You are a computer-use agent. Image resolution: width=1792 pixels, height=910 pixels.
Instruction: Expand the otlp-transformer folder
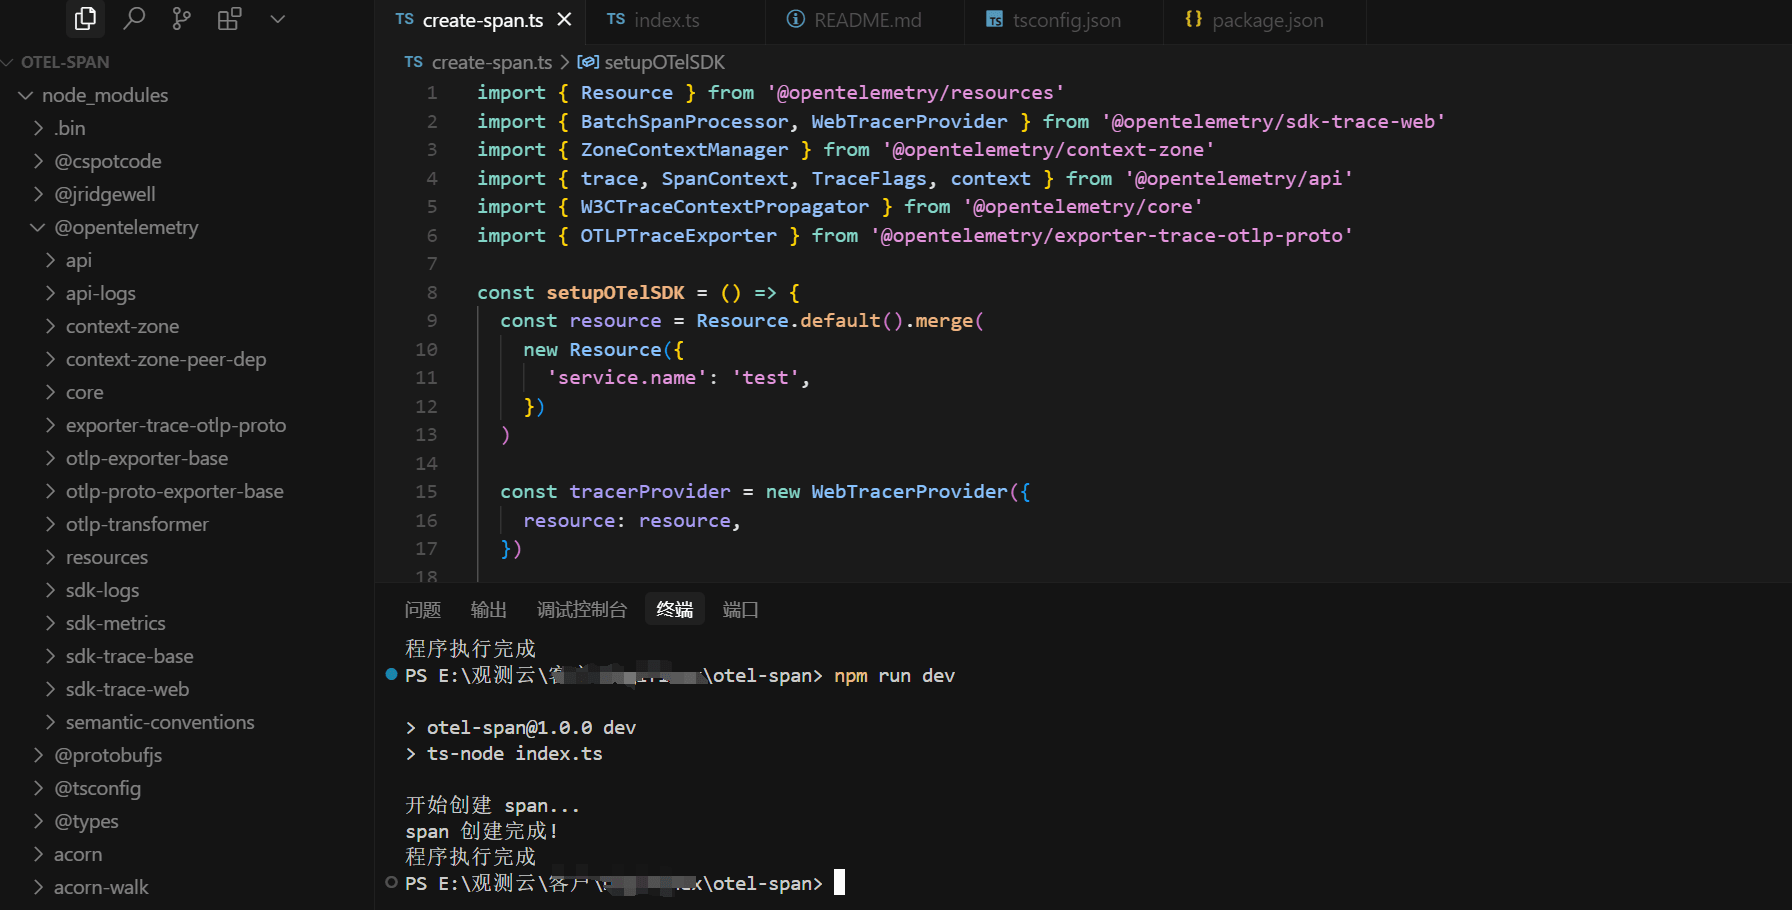click(x=50, y=524)
